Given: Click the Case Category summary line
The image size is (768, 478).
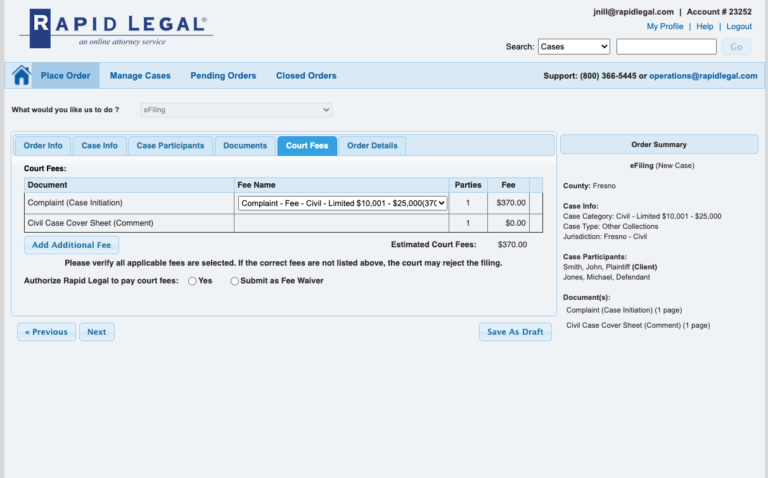Looking at the screenshot, I should [x=642, y=216].
